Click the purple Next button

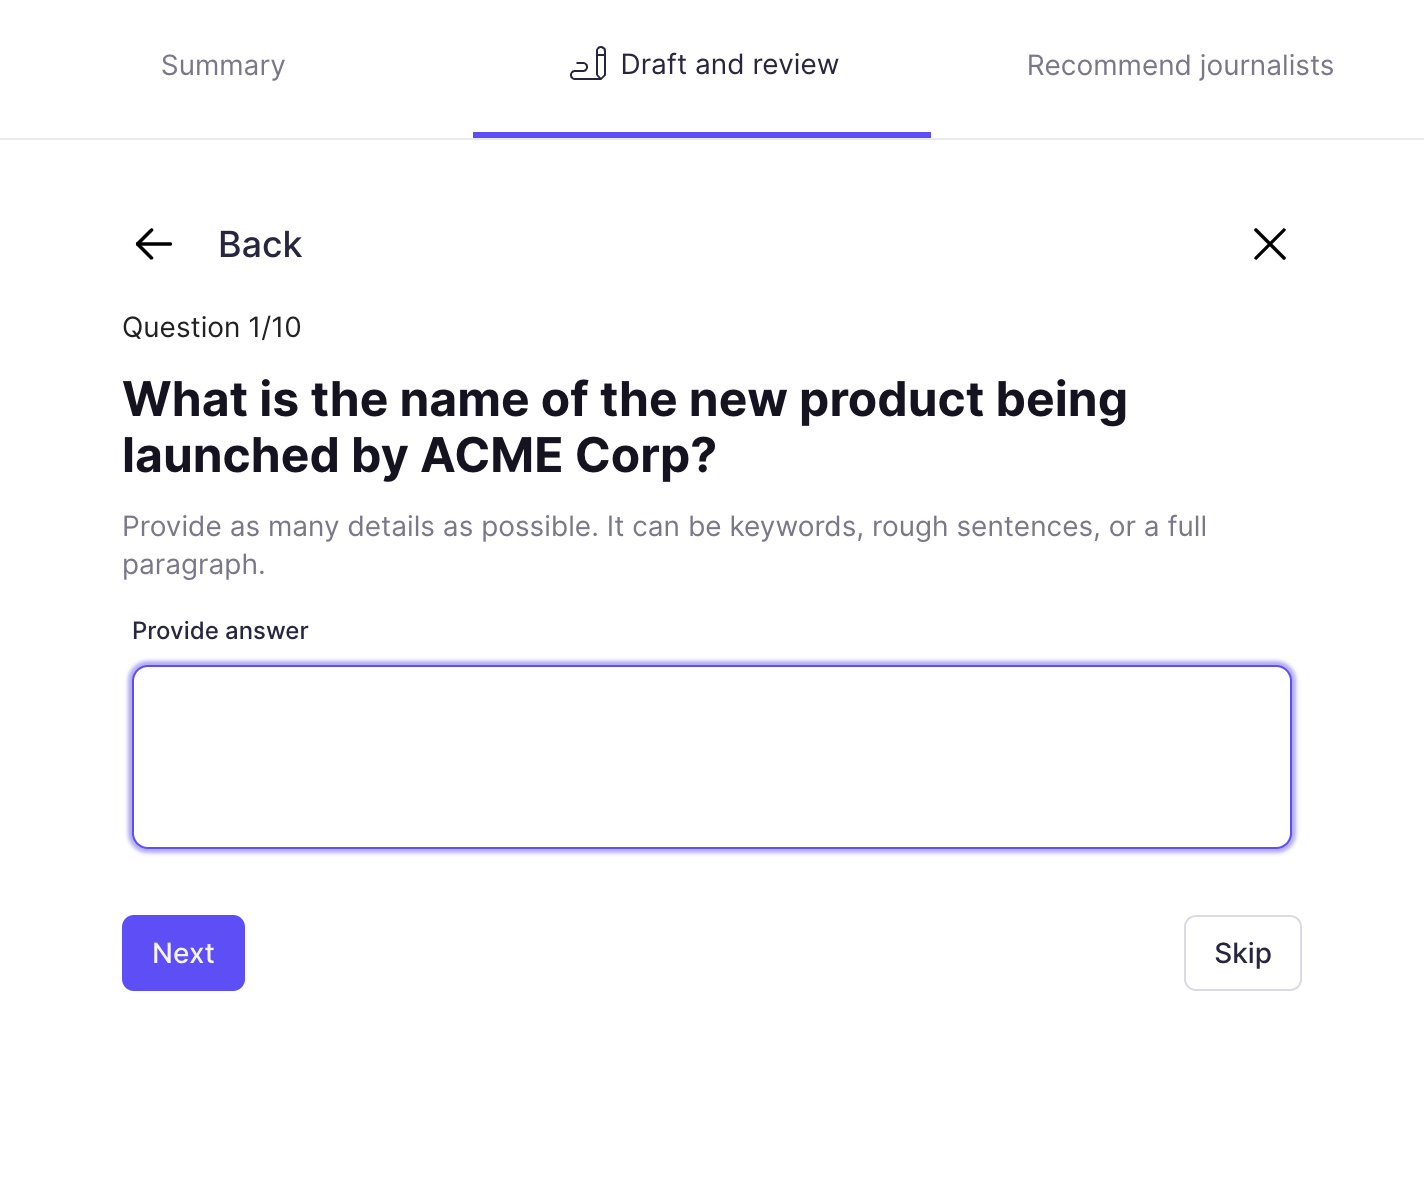click(183, 953)
